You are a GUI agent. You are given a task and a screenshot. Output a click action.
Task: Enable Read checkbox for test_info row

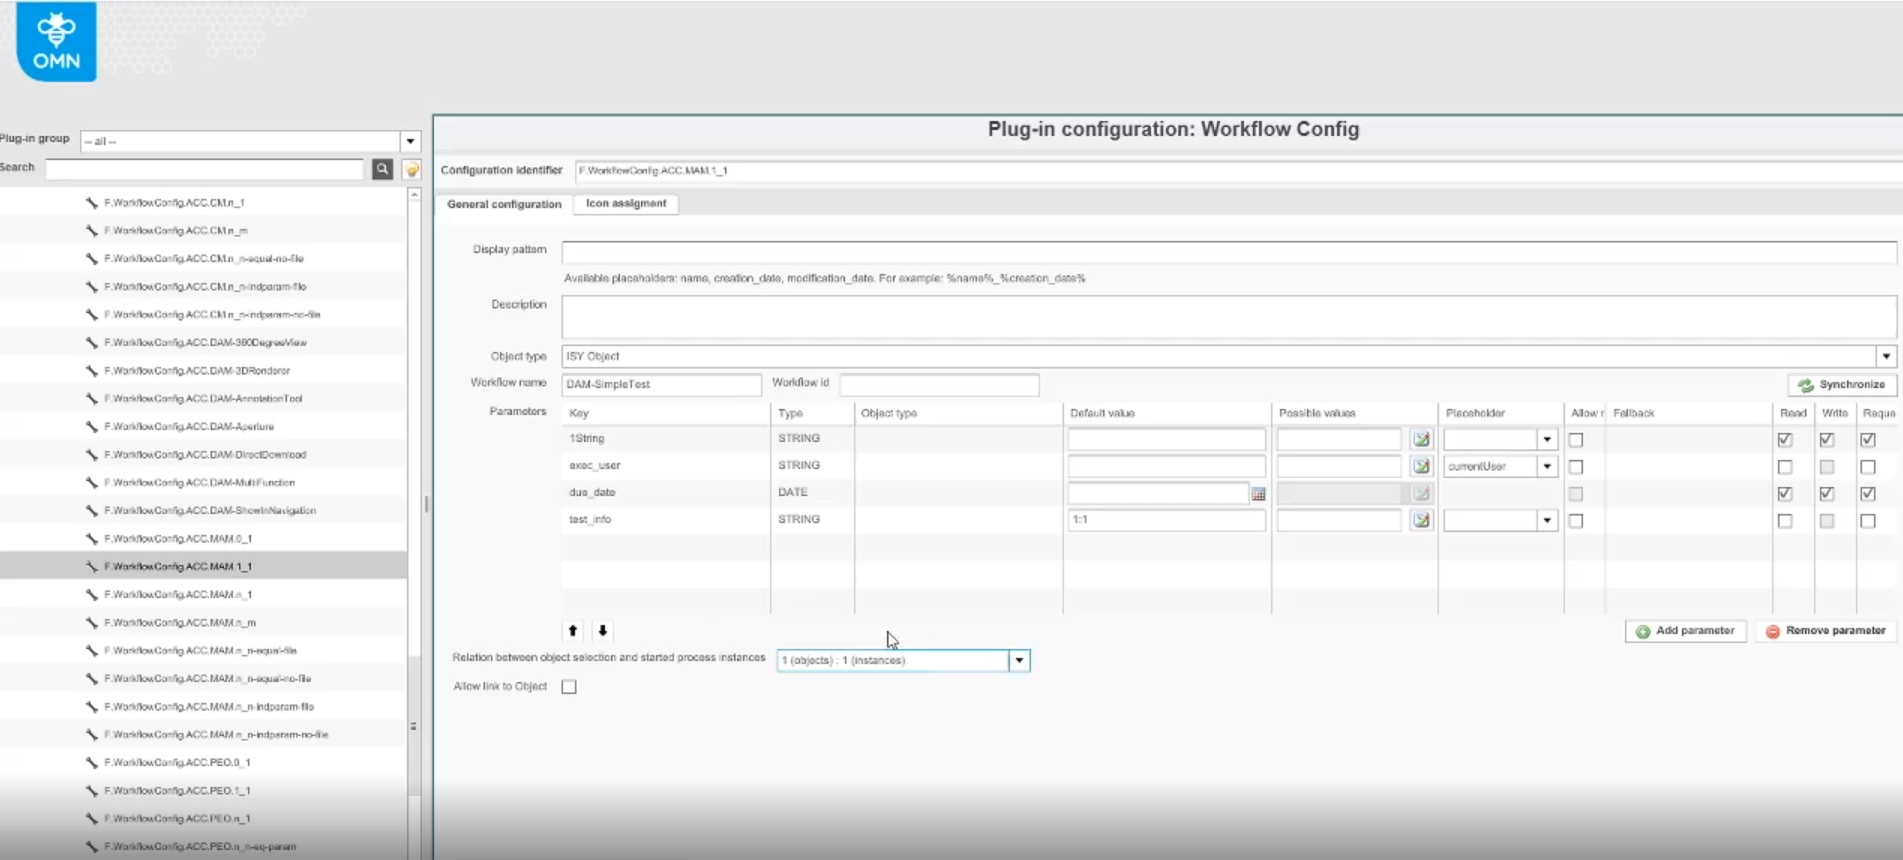pyautogui.click(x=1785, y=521)
